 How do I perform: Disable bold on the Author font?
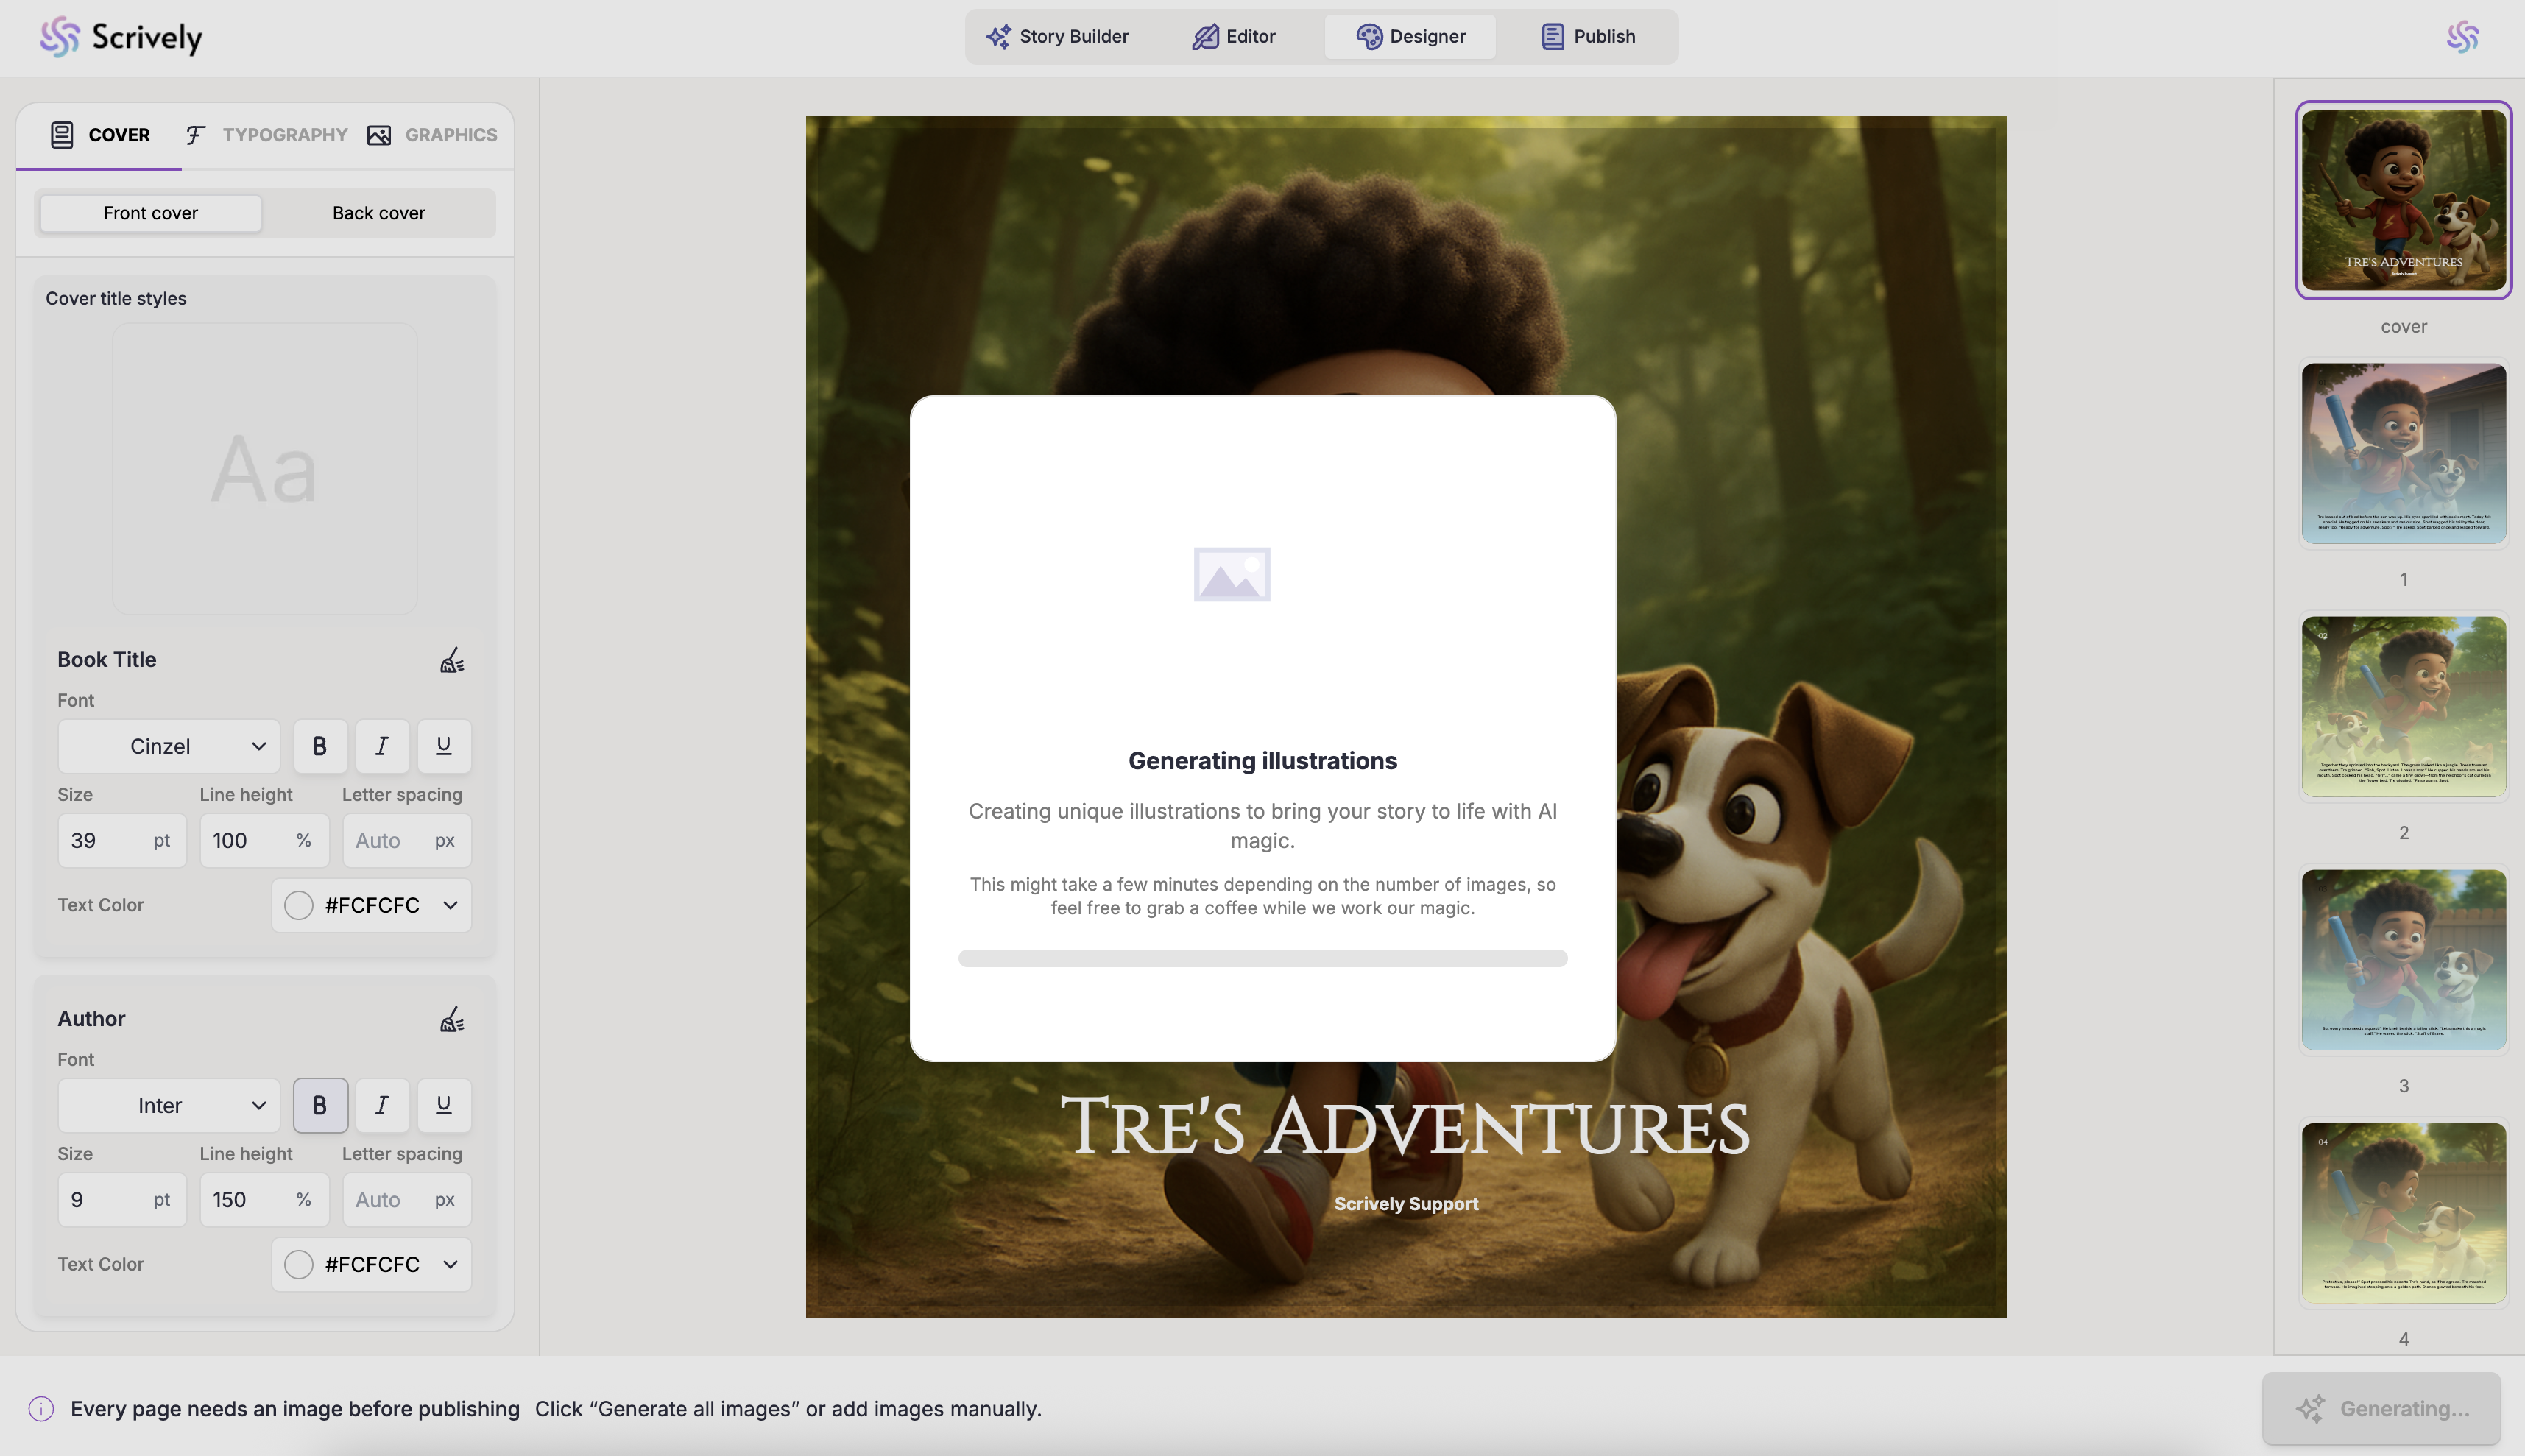point(320,1105)
